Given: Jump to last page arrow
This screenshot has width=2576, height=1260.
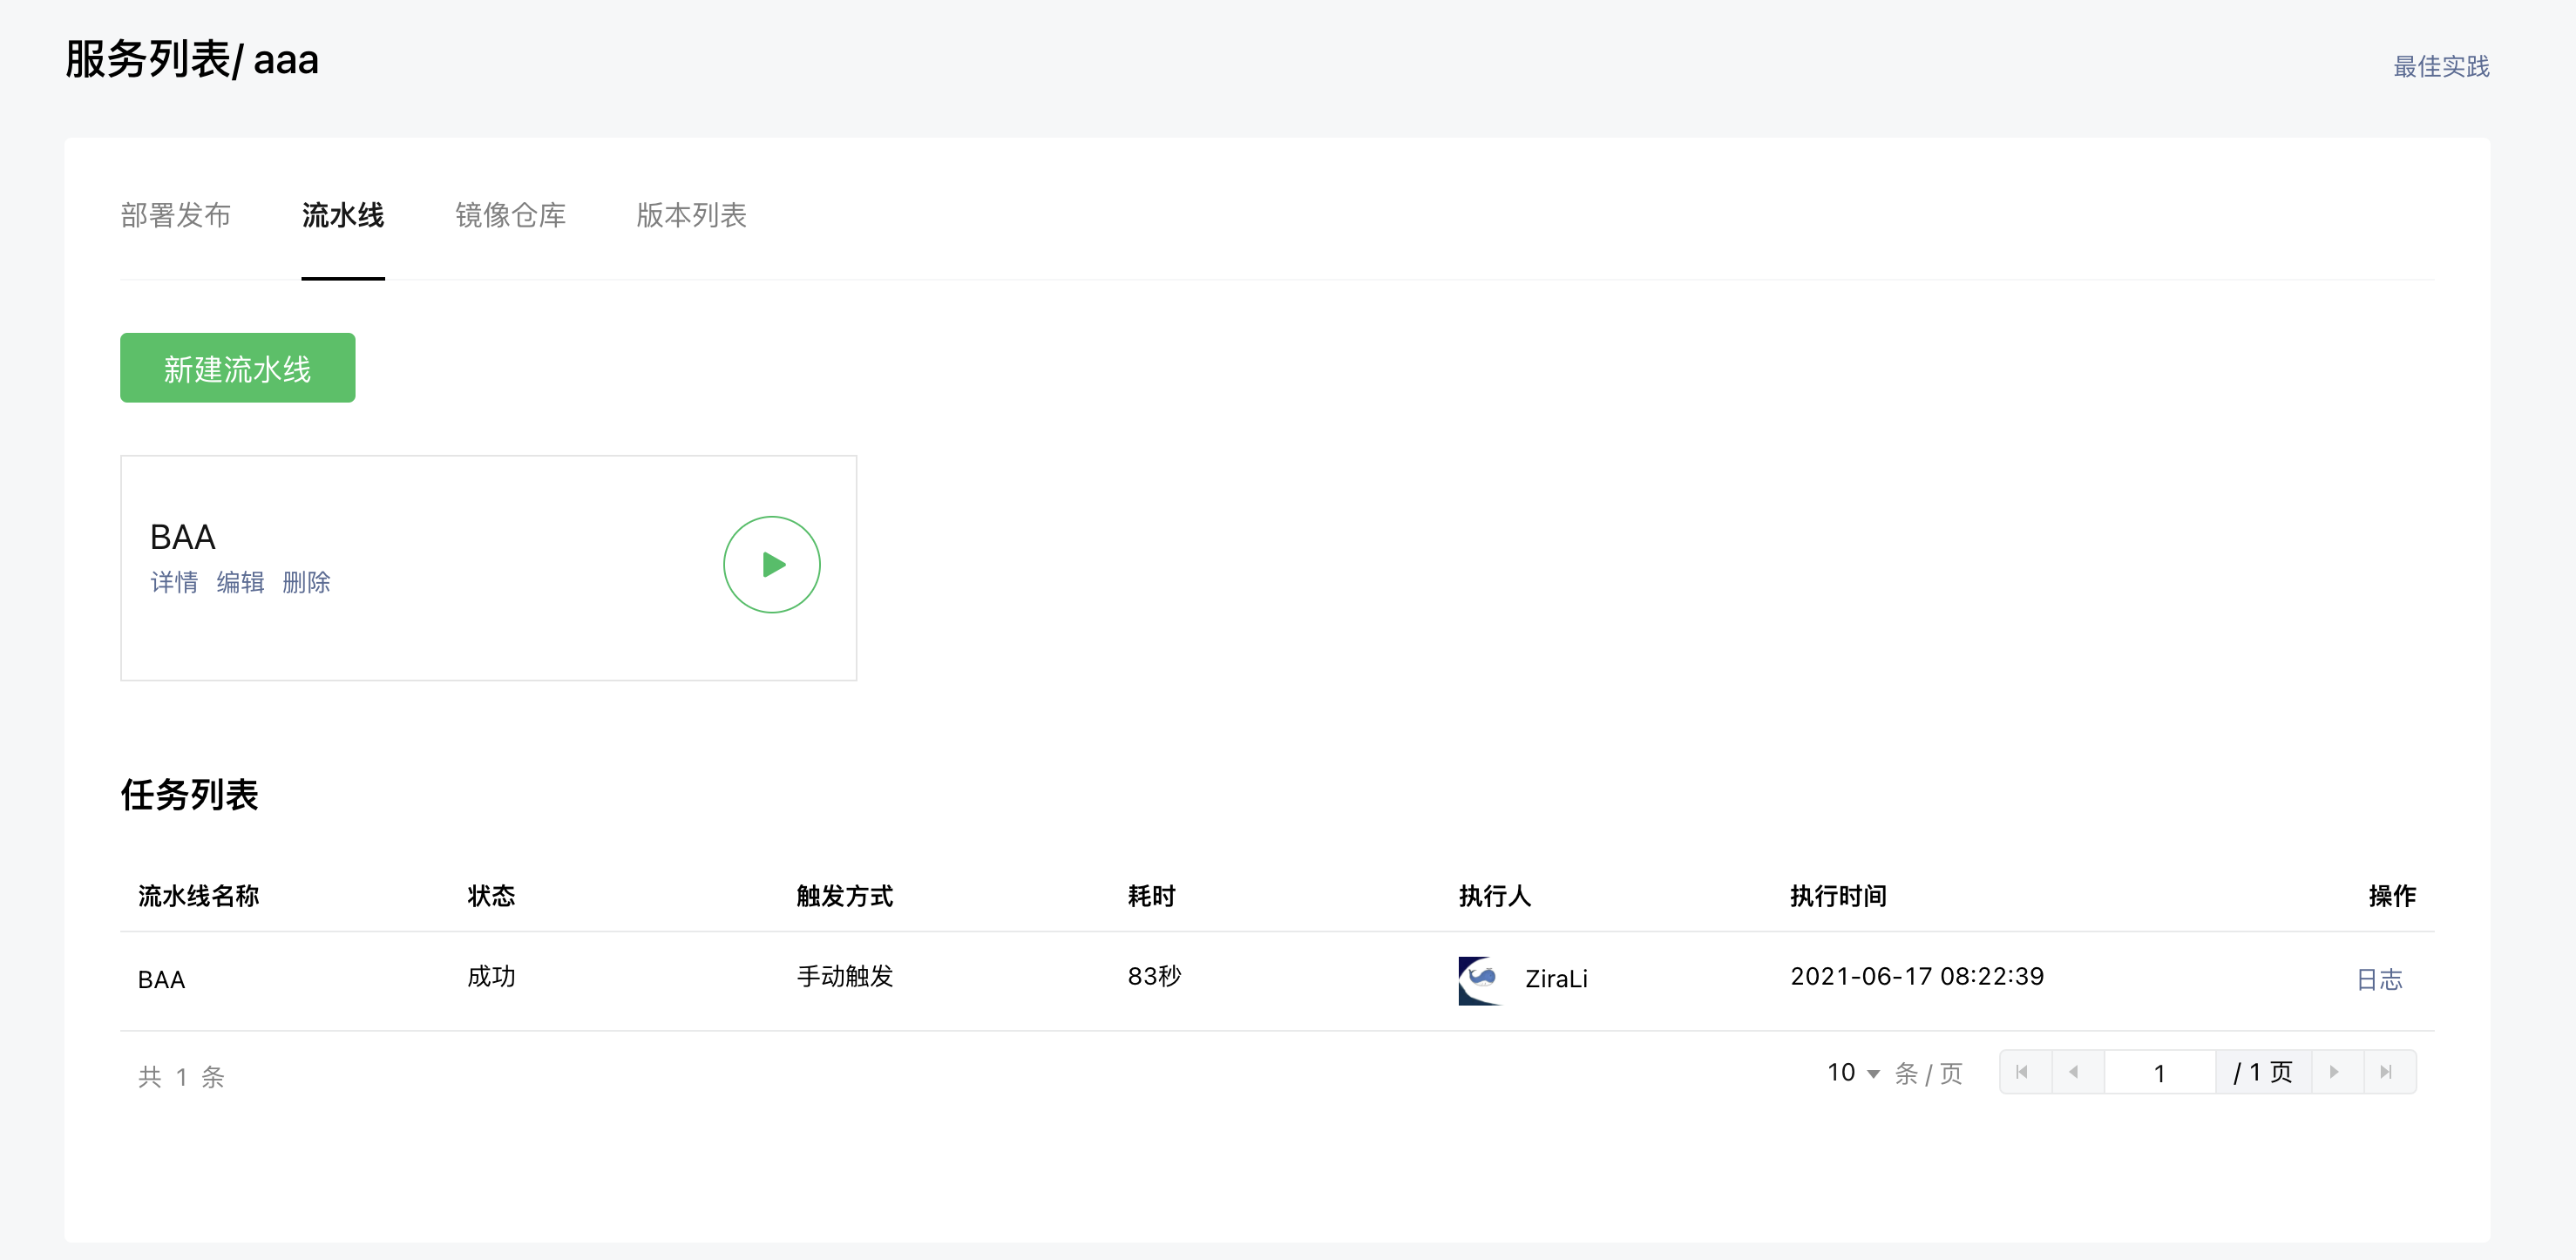Looking at the screenshot, I should tap(2386, 1072).
